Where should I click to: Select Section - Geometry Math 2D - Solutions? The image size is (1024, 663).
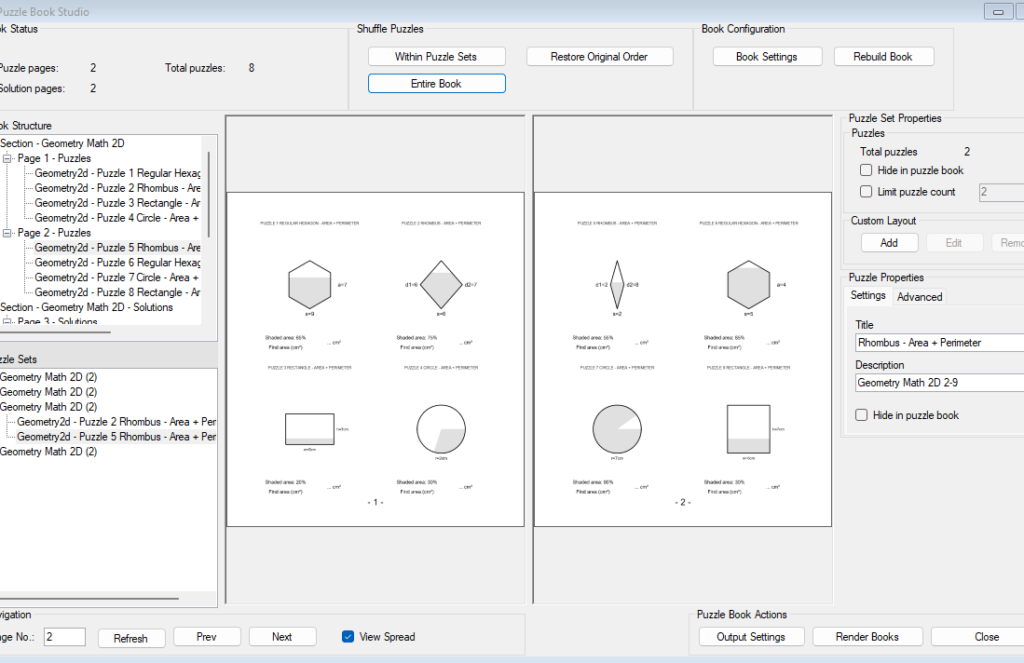[x=86, y=308]
